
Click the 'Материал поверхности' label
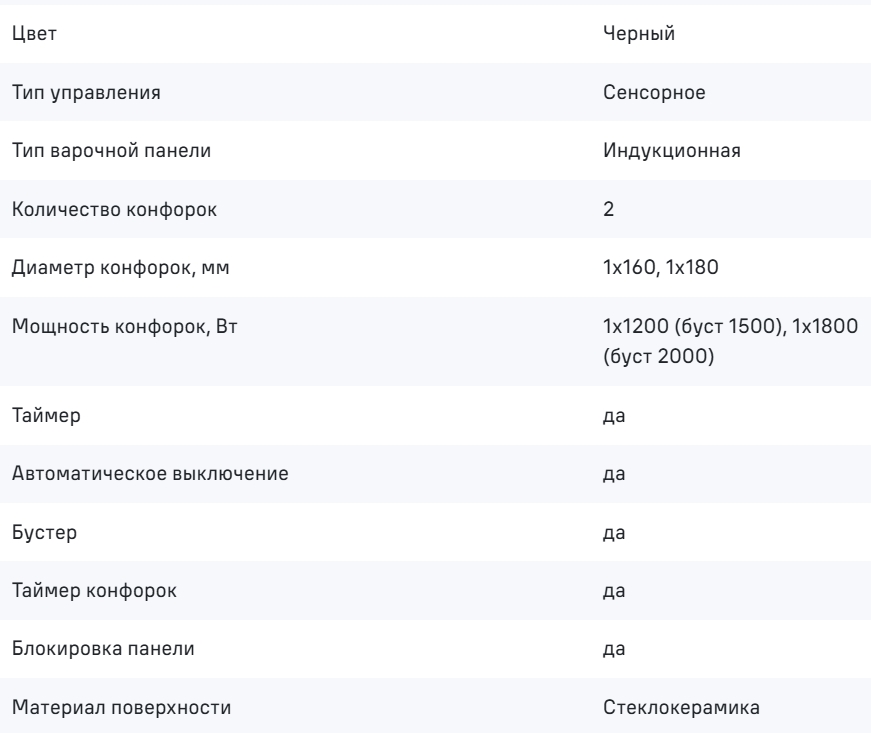point(121,708)
